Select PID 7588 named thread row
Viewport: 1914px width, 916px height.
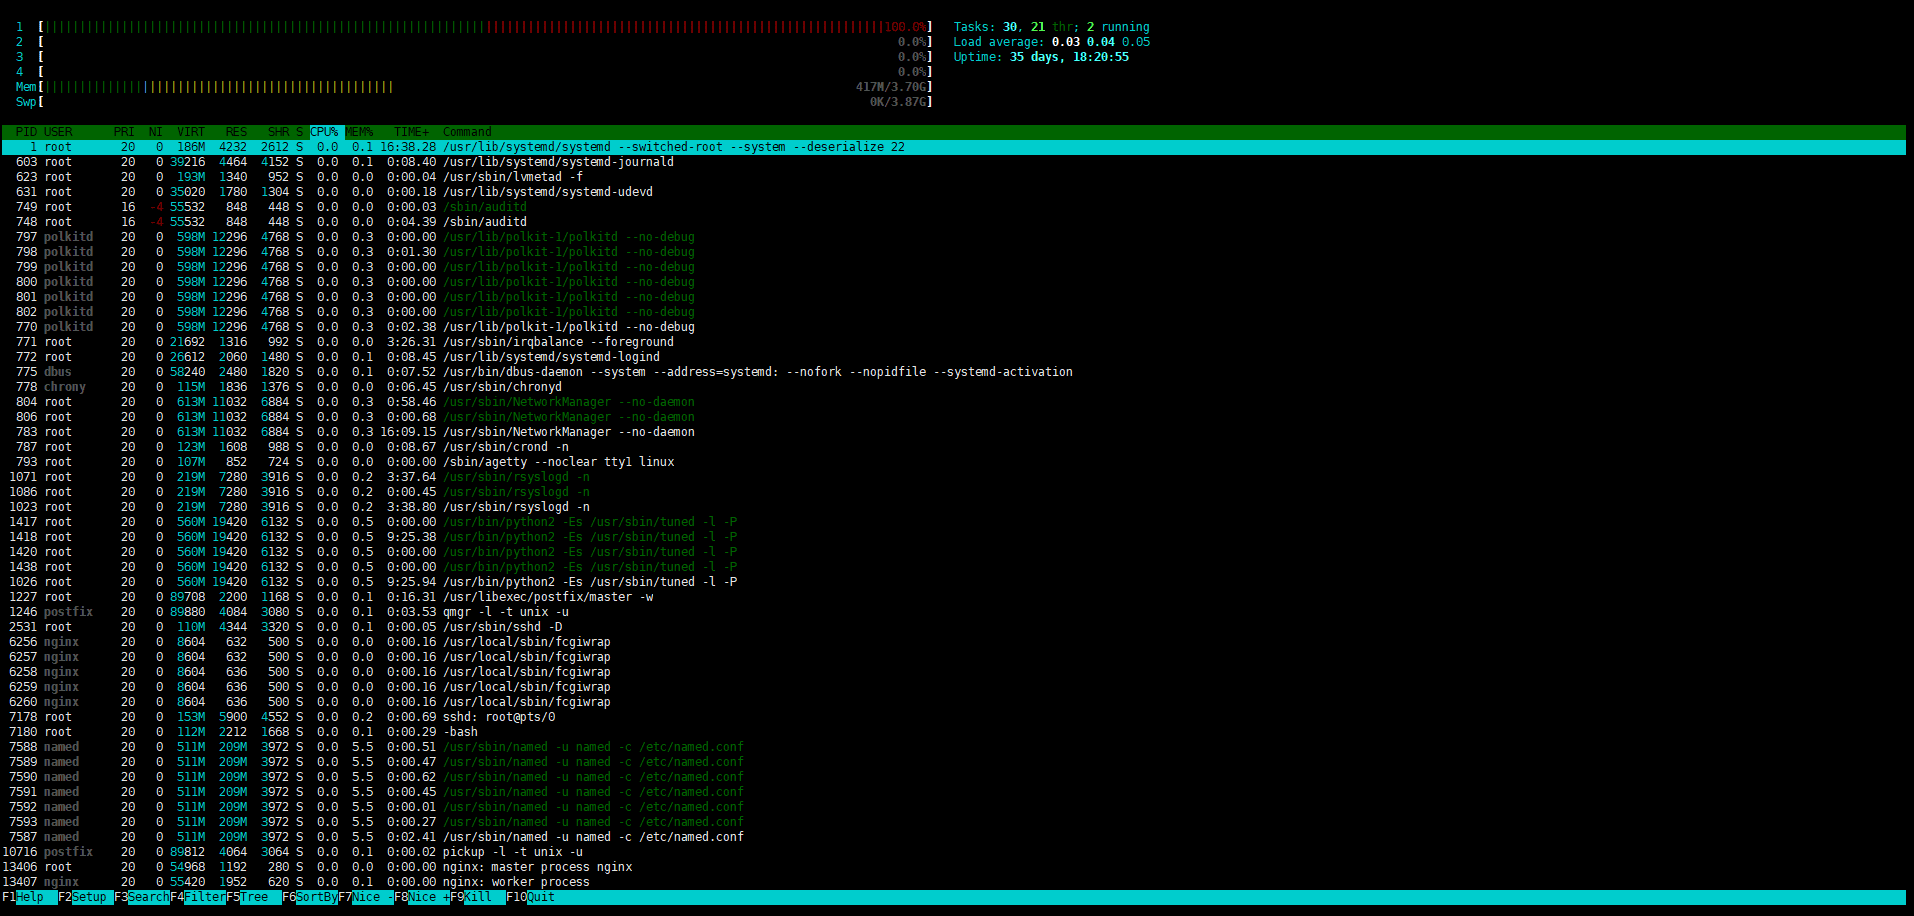(x=954, y=747)
